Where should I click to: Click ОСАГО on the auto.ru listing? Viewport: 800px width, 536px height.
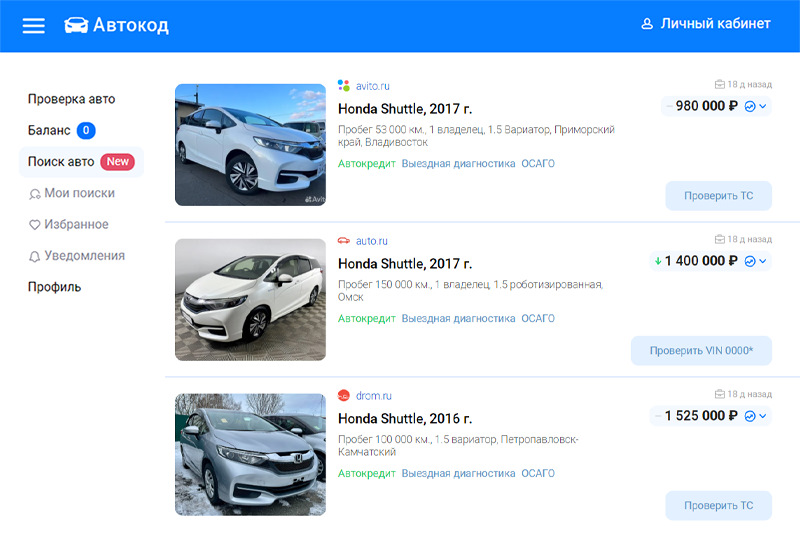pos(538,319)
